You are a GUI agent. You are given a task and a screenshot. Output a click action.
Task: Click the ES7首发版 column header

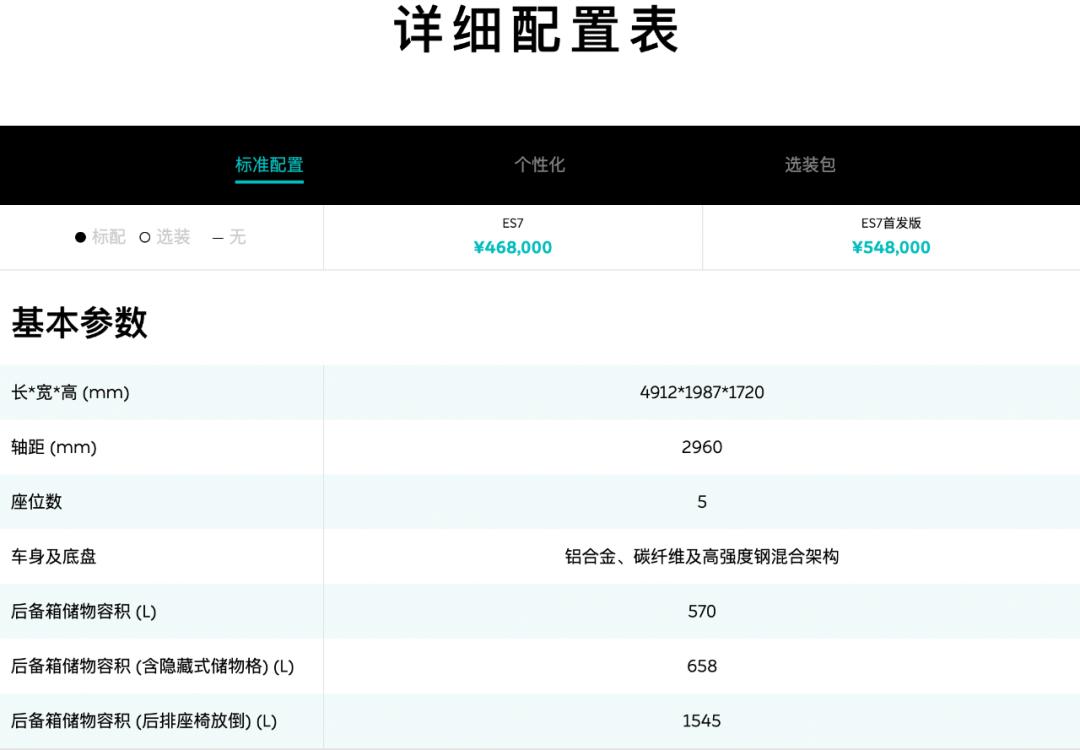[x=890, y=224]
